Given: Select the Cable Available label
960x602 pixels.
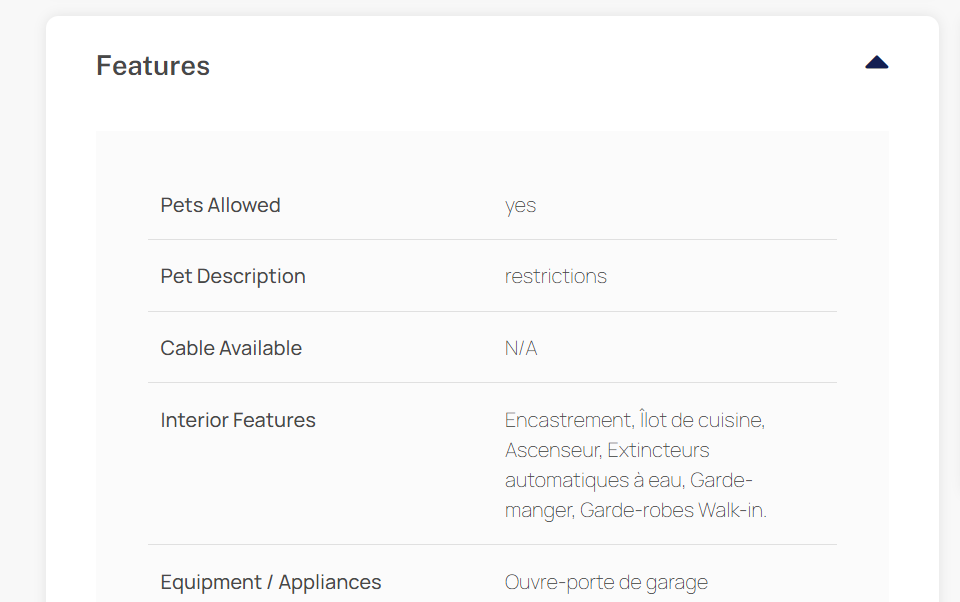Looking at the screenshot, I should coord(231,348).
